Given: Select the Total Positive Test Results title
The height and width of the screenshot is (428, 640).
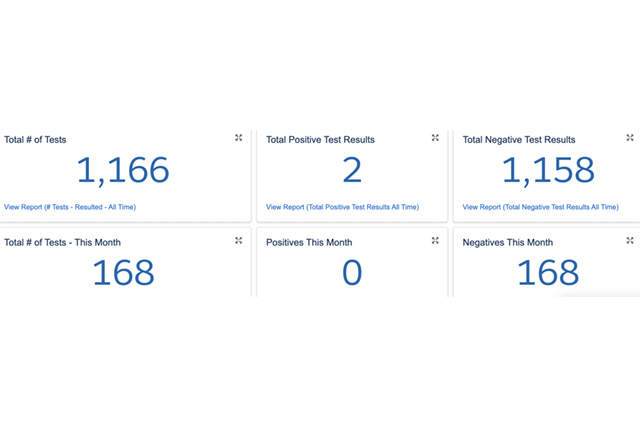Looking at the screenshot, I should pos(320,140).
